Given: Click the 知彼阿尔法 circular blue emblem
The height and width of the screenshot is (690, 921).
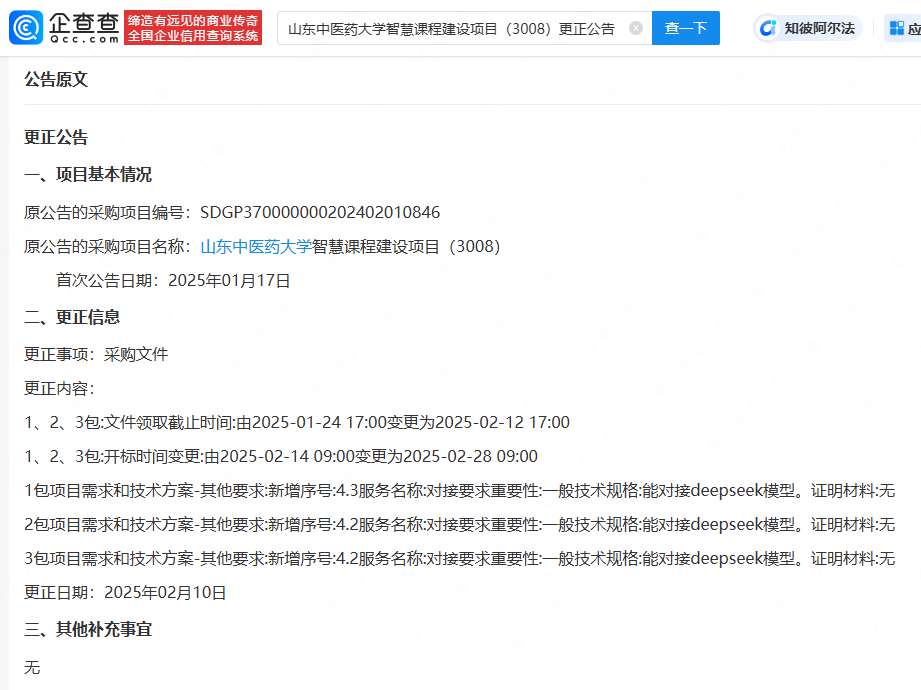Looking at the screenshot, I should tap(768, 27).
